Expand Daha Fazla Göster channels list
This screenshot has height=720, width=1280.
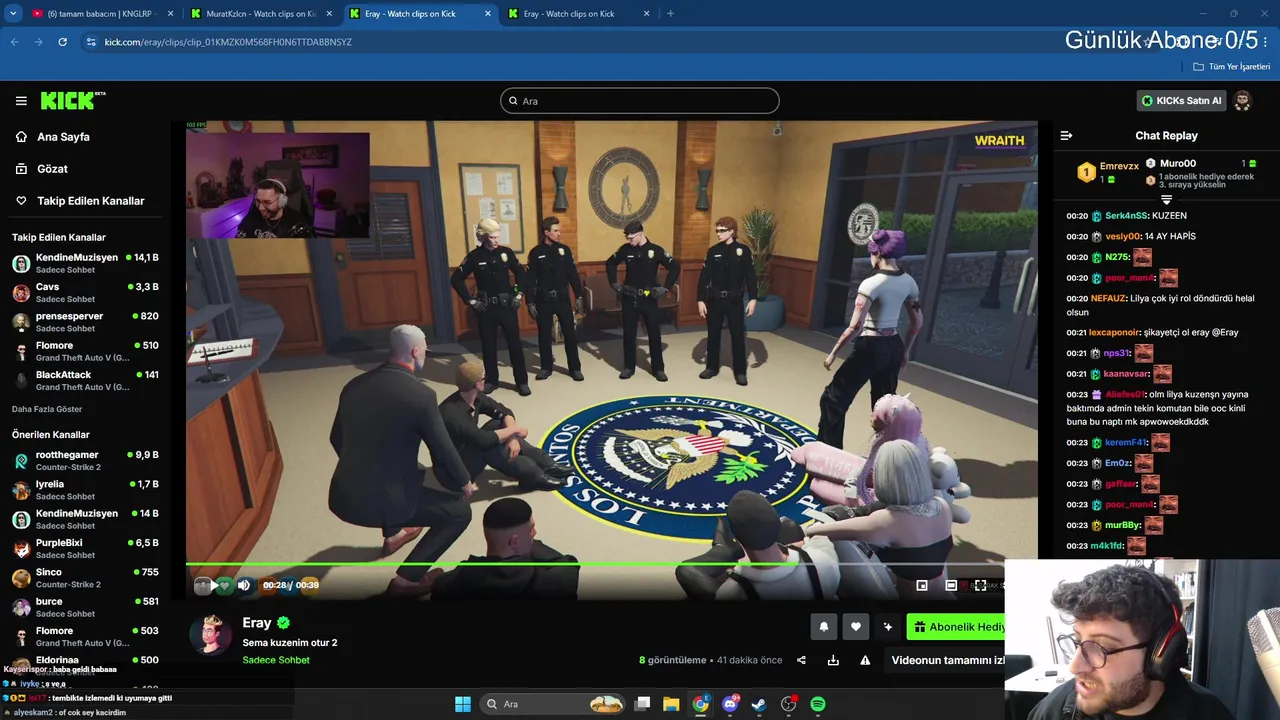pyautogui.click(x=47, y=409)
